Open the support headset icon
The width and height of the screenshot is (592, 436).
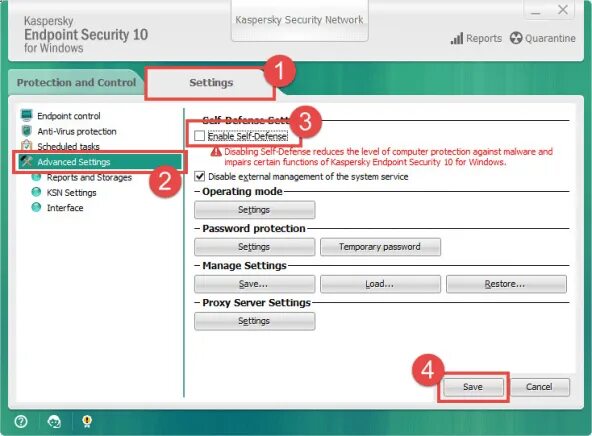[x=54, y=421]
